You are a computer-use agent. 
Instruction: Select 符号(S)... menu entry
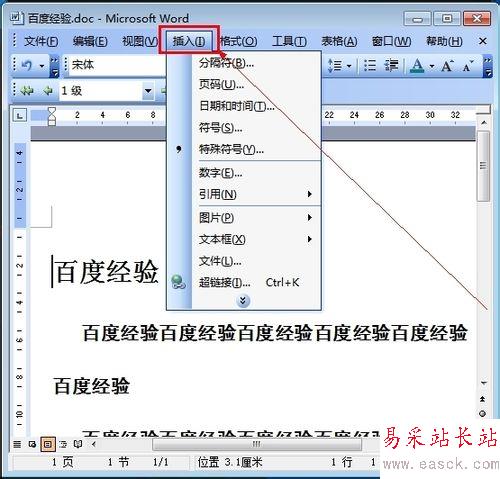pos(244,128)
